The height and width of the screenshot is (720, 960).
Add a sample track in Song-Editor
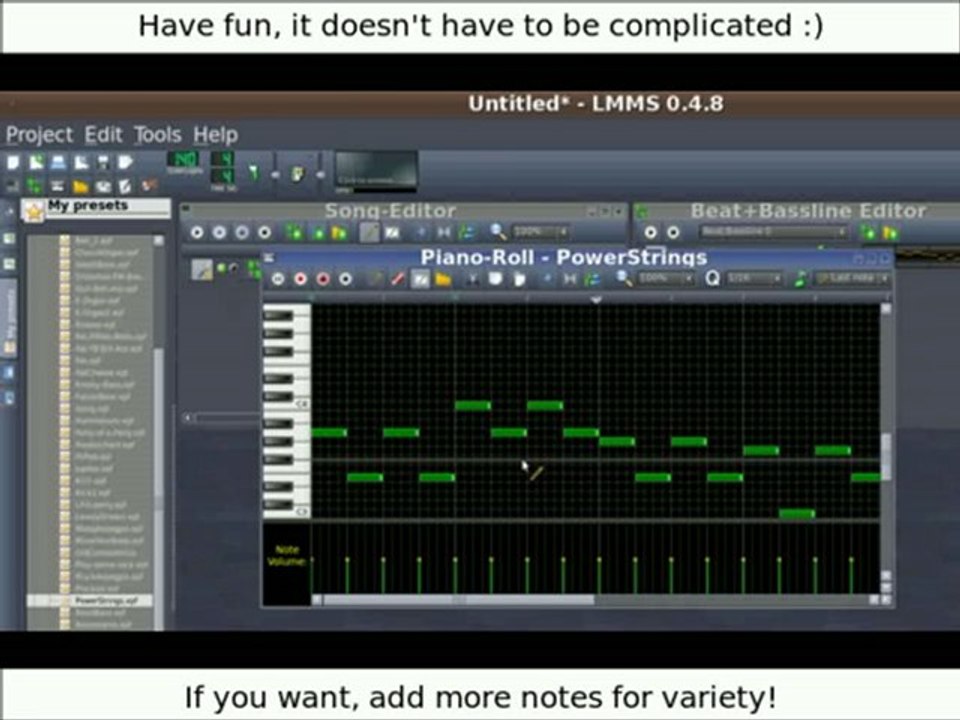pos(317,233)
